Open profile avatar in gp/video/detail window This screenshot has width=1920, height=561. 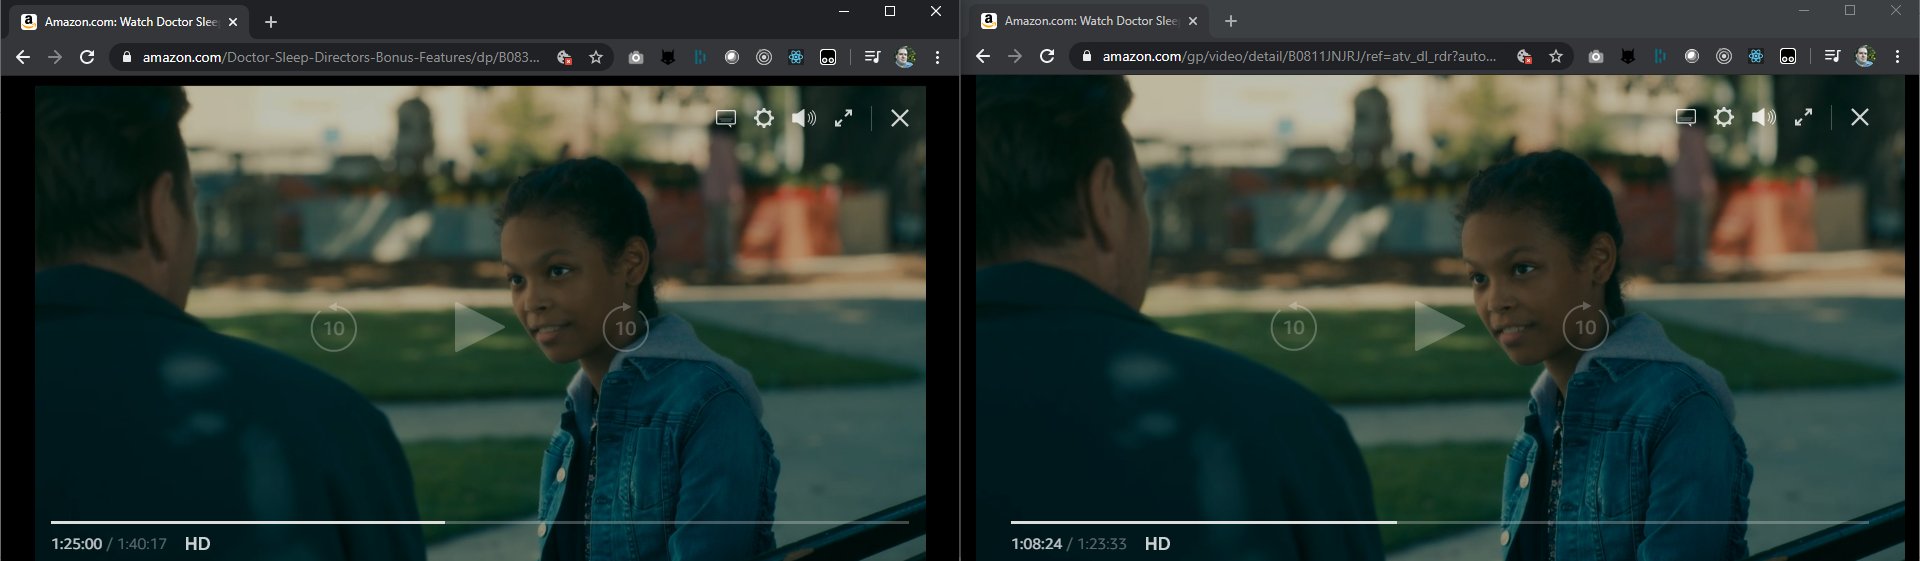(x=1865, y=56)
